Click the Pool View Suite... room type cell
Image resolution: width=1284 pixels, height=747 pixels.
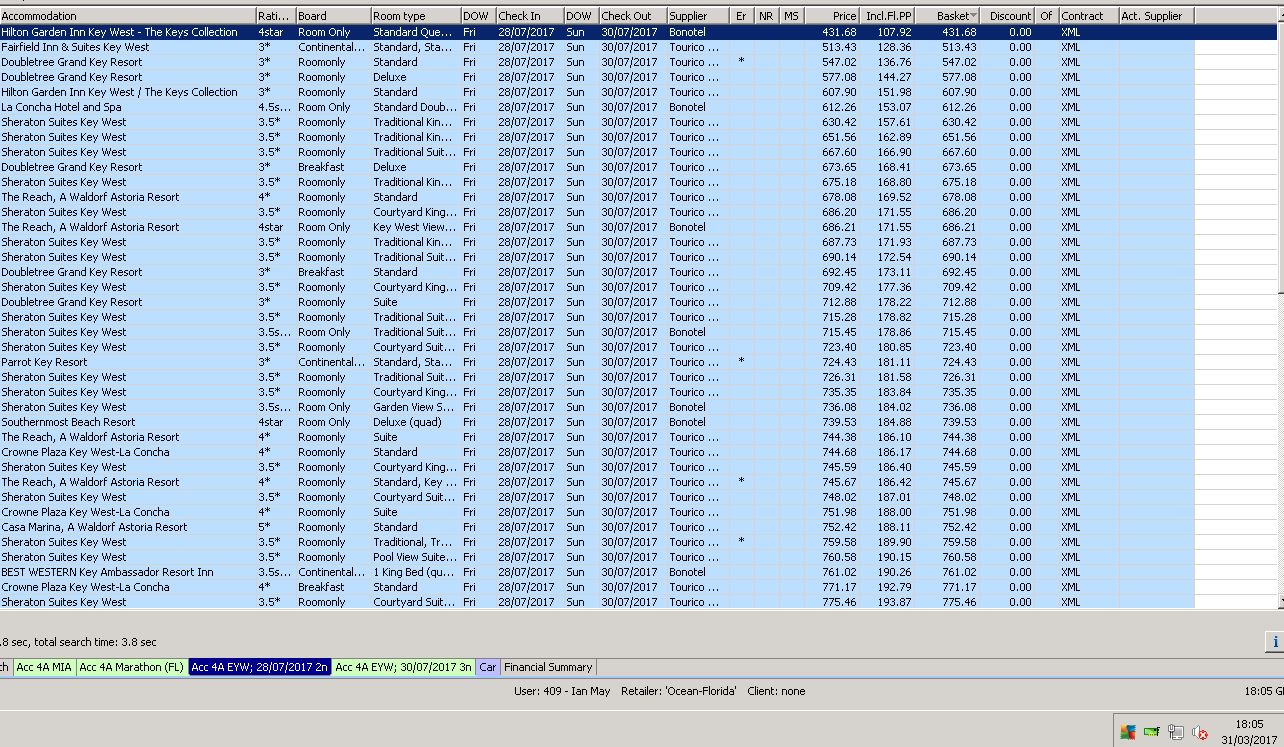pos(415,557)
